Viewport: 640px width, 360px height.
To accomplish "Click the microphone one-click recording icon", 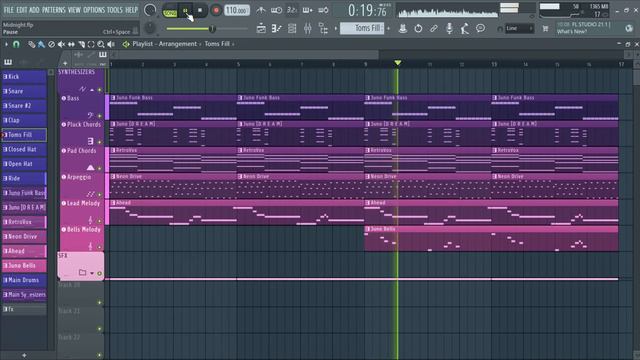I will click(449, 28).
